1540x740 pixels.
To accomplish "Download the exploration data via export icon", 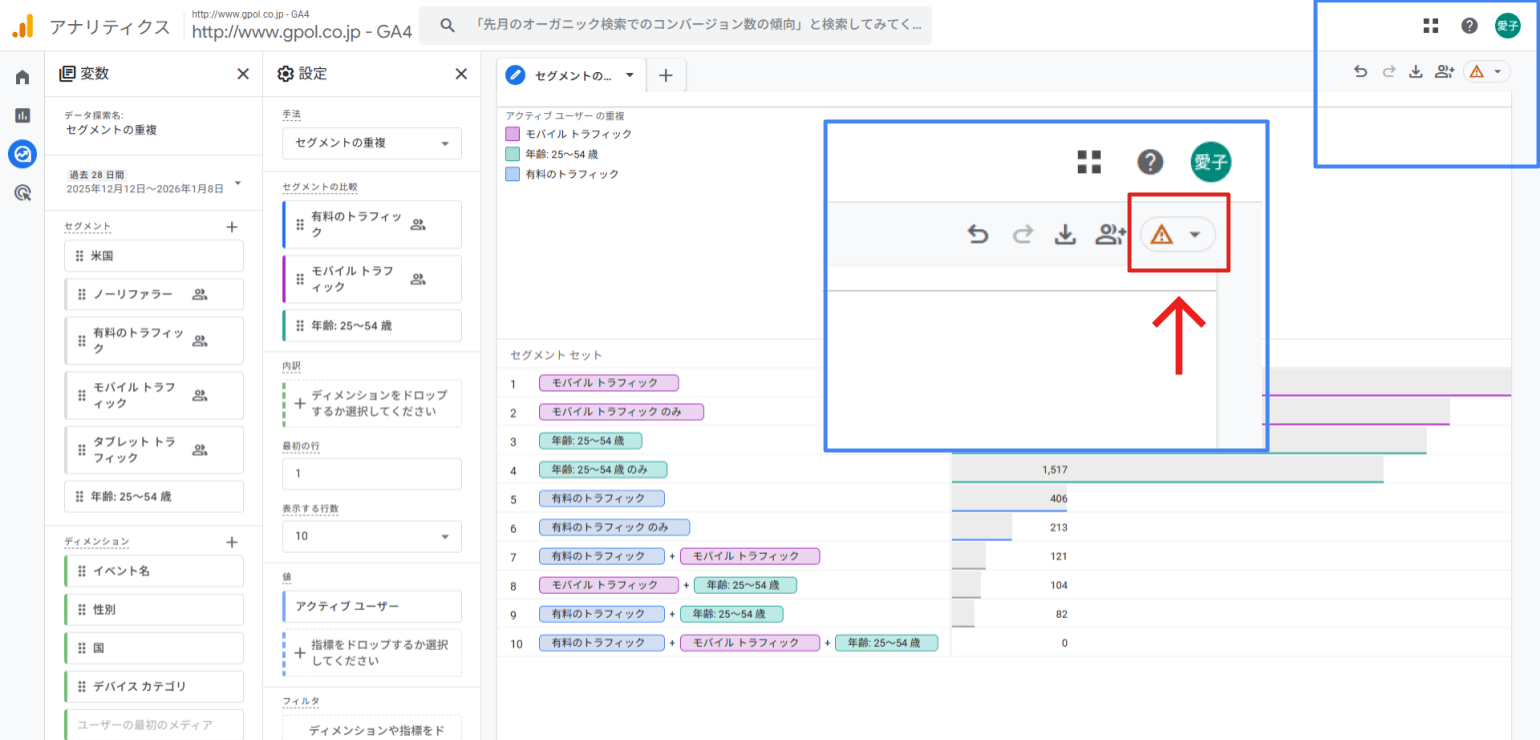I will click(1416, 71).
